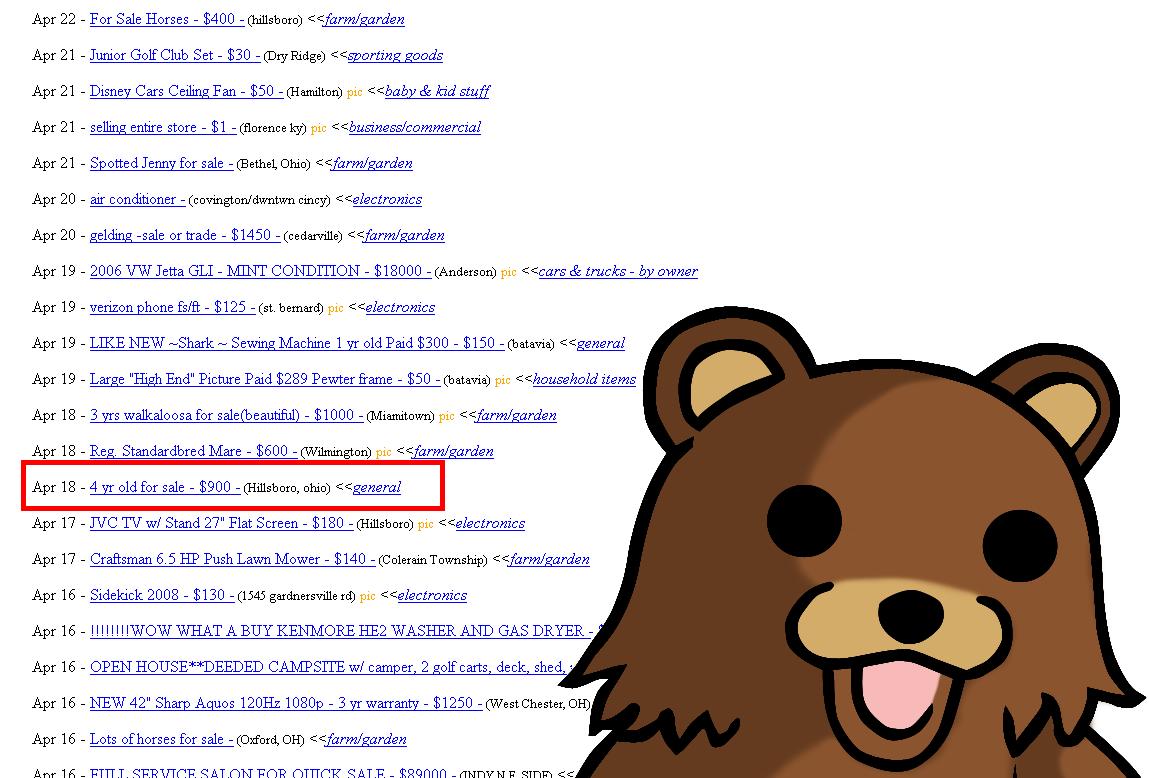Open the general category beside Sewing Machine listing
1149x778 pixels.
(601, 343)
